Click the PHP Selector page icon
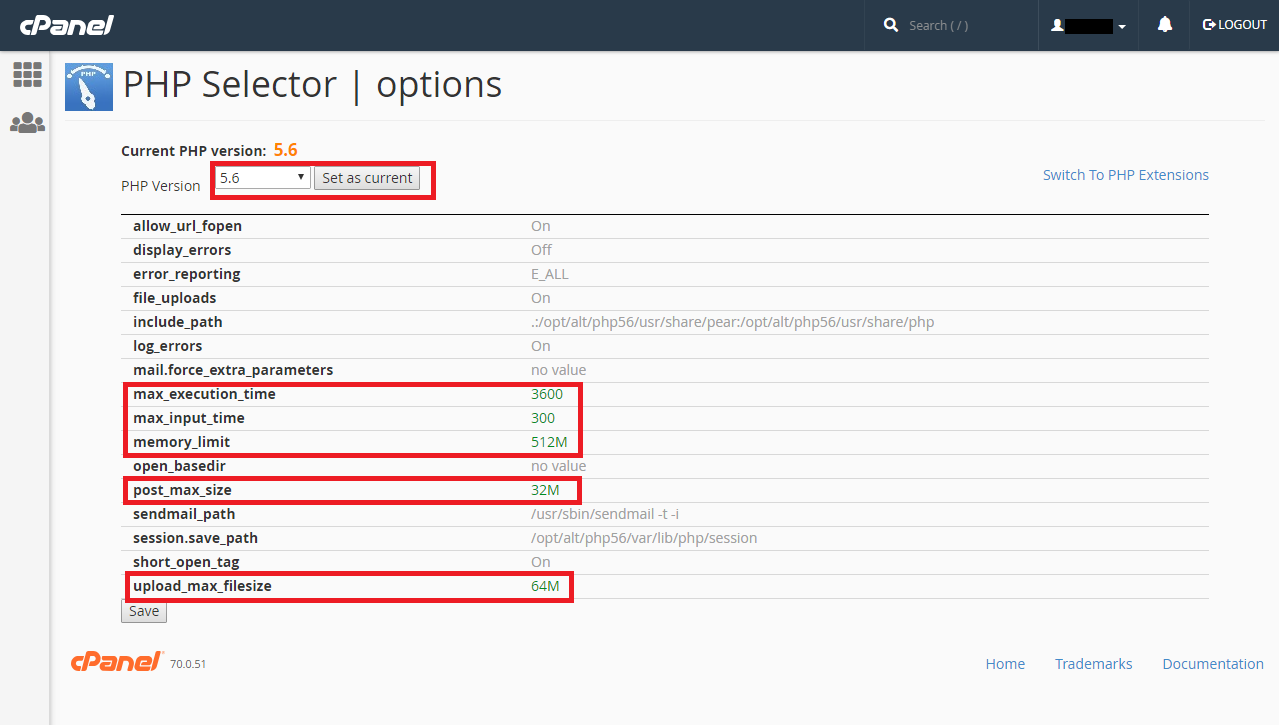 click(89, 87)
